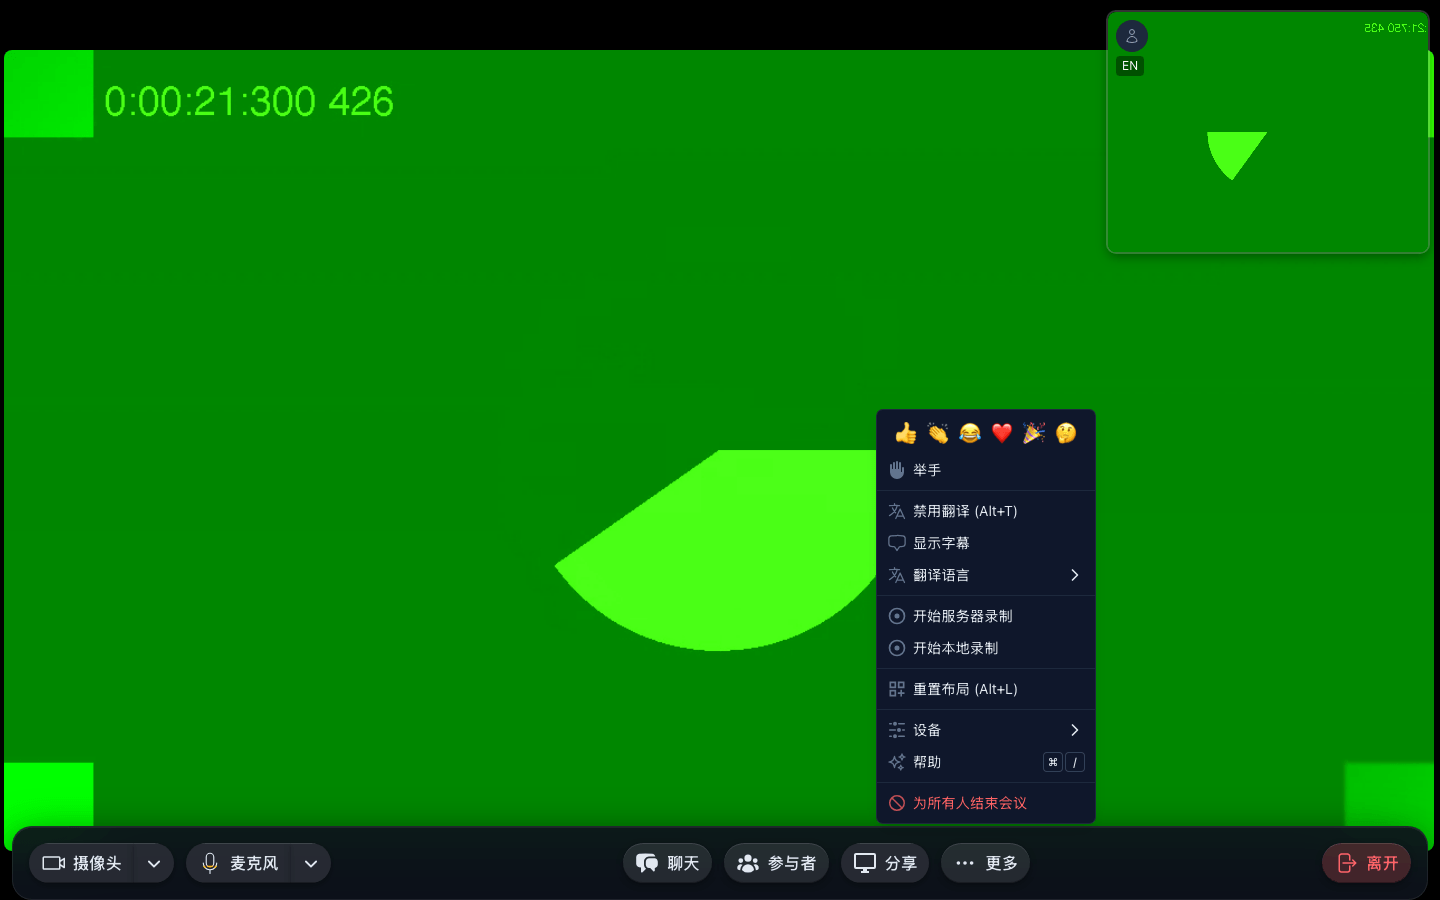The height and width of the screenshot is (900, 1440).
Task: Send the party popper reaction
Action: [x=1034, y=433]
